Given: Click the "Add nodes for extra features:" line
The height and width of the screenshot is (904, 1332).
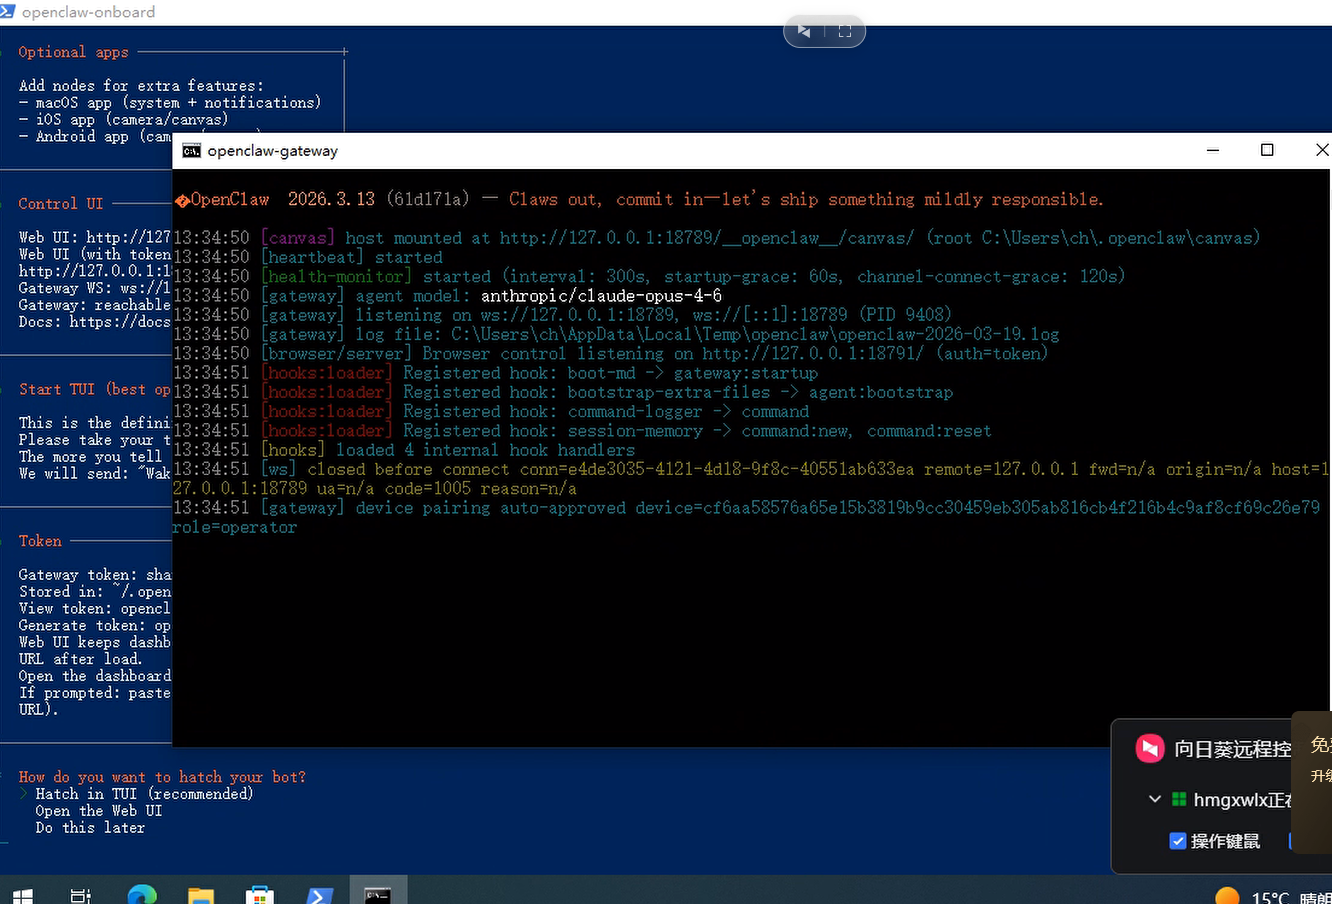Looking at the screenshot, I should pos(141,86).
